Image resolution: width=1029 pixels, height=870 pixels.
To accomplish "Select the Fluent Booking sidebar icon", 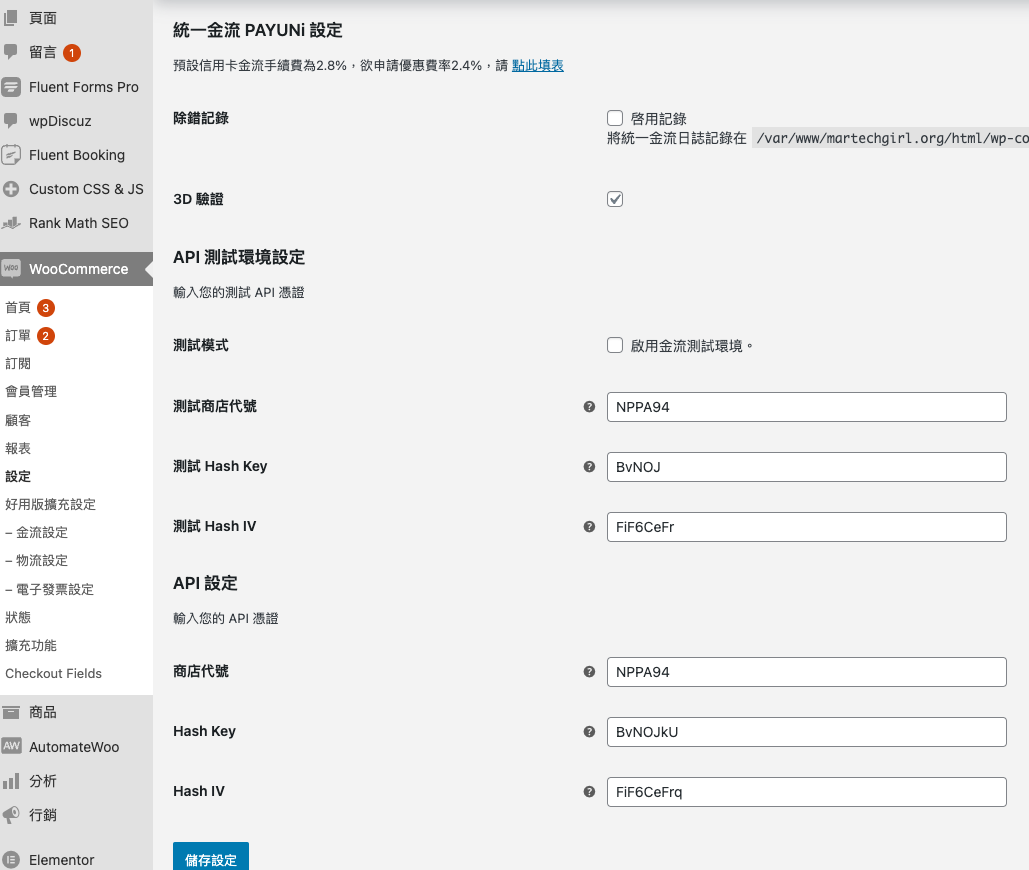I will pos(12,154).
